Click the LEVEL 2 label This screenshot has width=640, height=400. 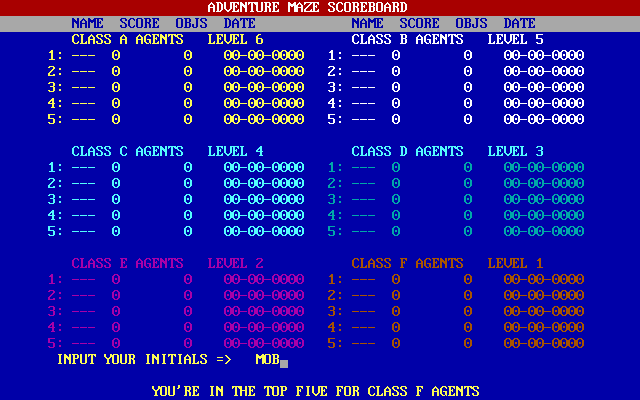pyautogui.click(x=236, y=263)
